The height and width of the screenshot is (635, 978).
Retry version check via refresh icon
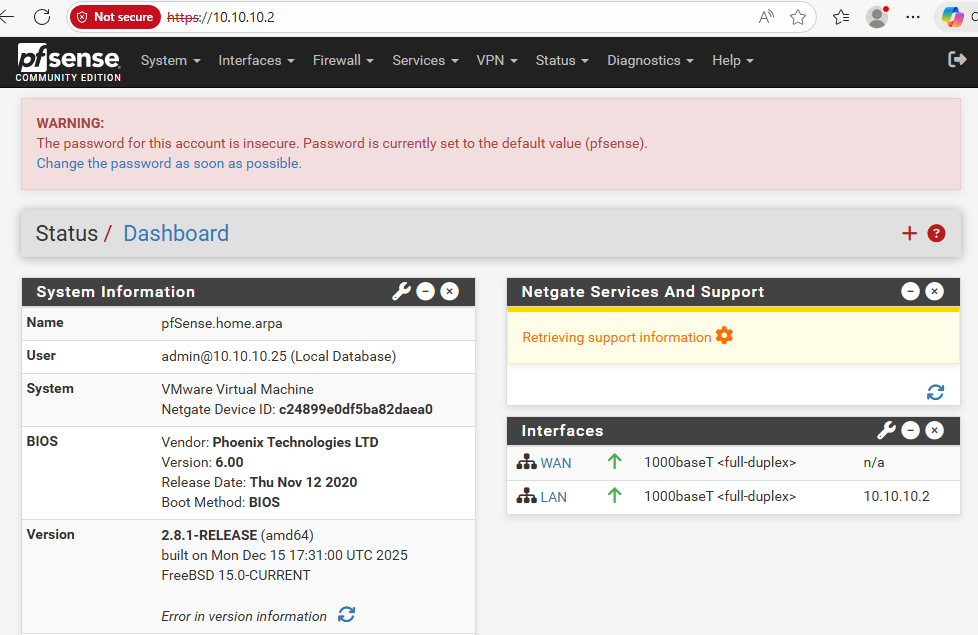coord(346,616)
